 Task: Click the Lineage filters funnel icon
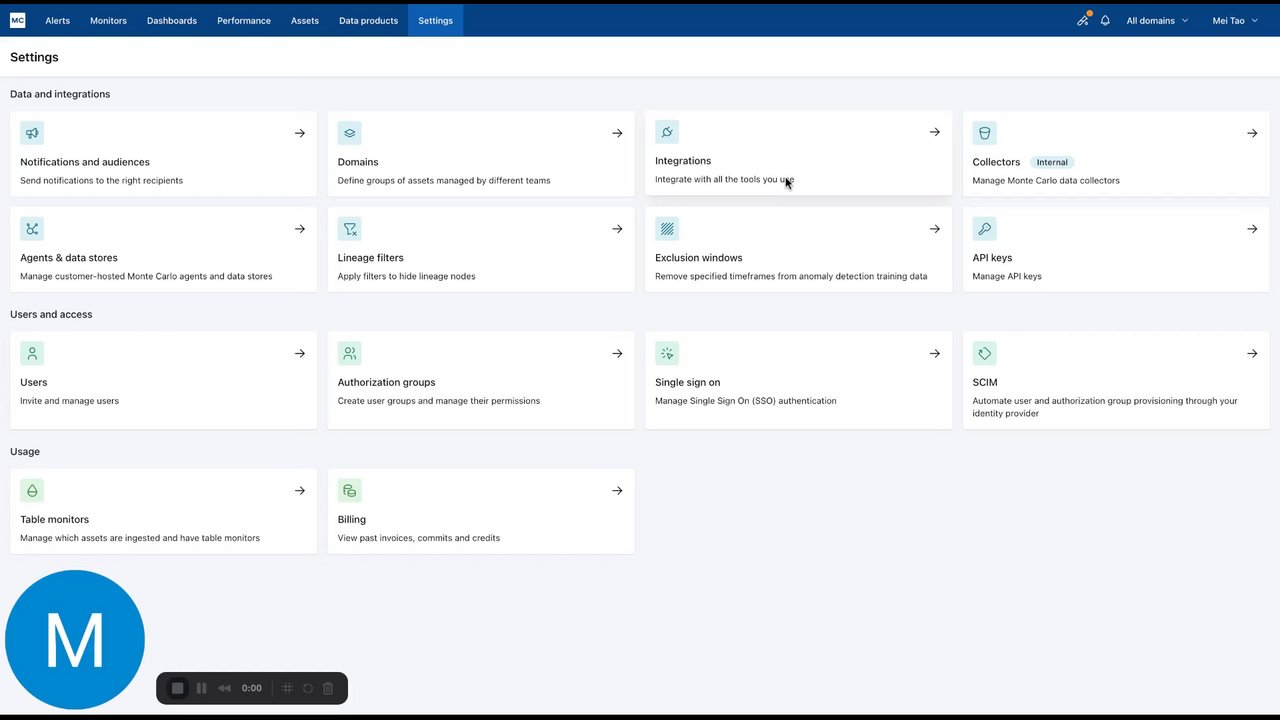(x=349, y=229)
